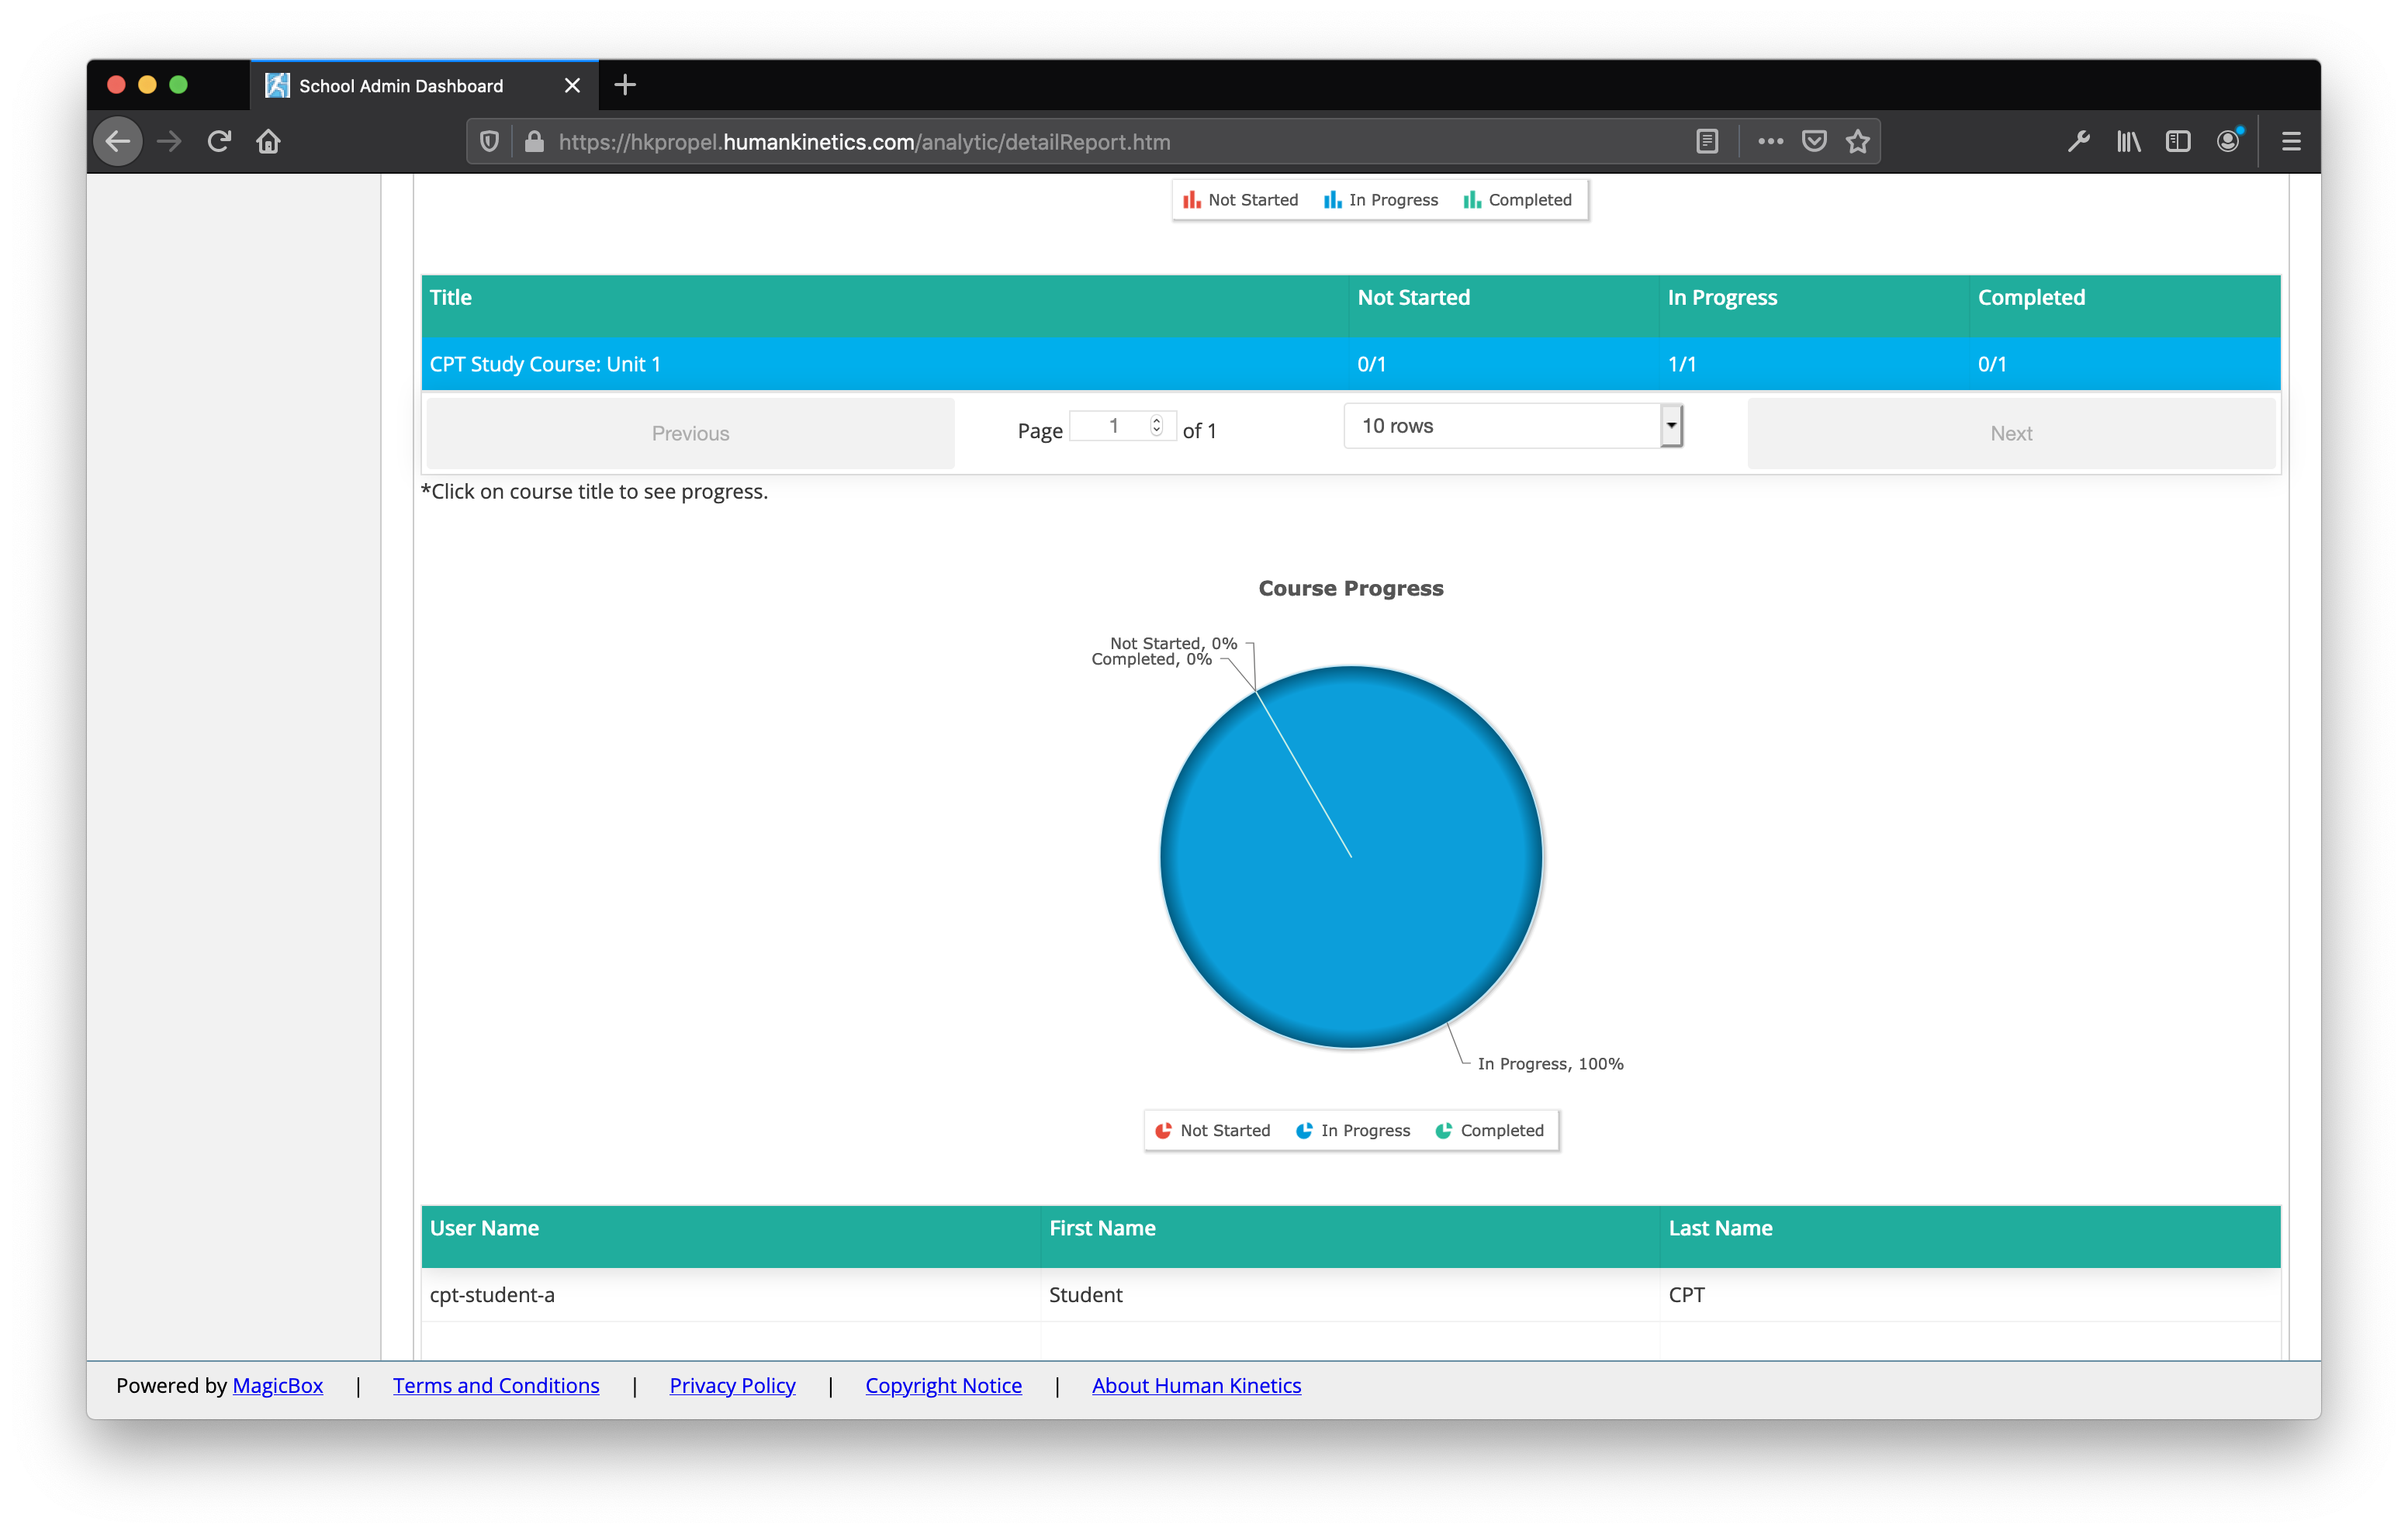Open a new browser tab
Viewport: 2408px width, 1534px height.
click(x=625, y=85)
